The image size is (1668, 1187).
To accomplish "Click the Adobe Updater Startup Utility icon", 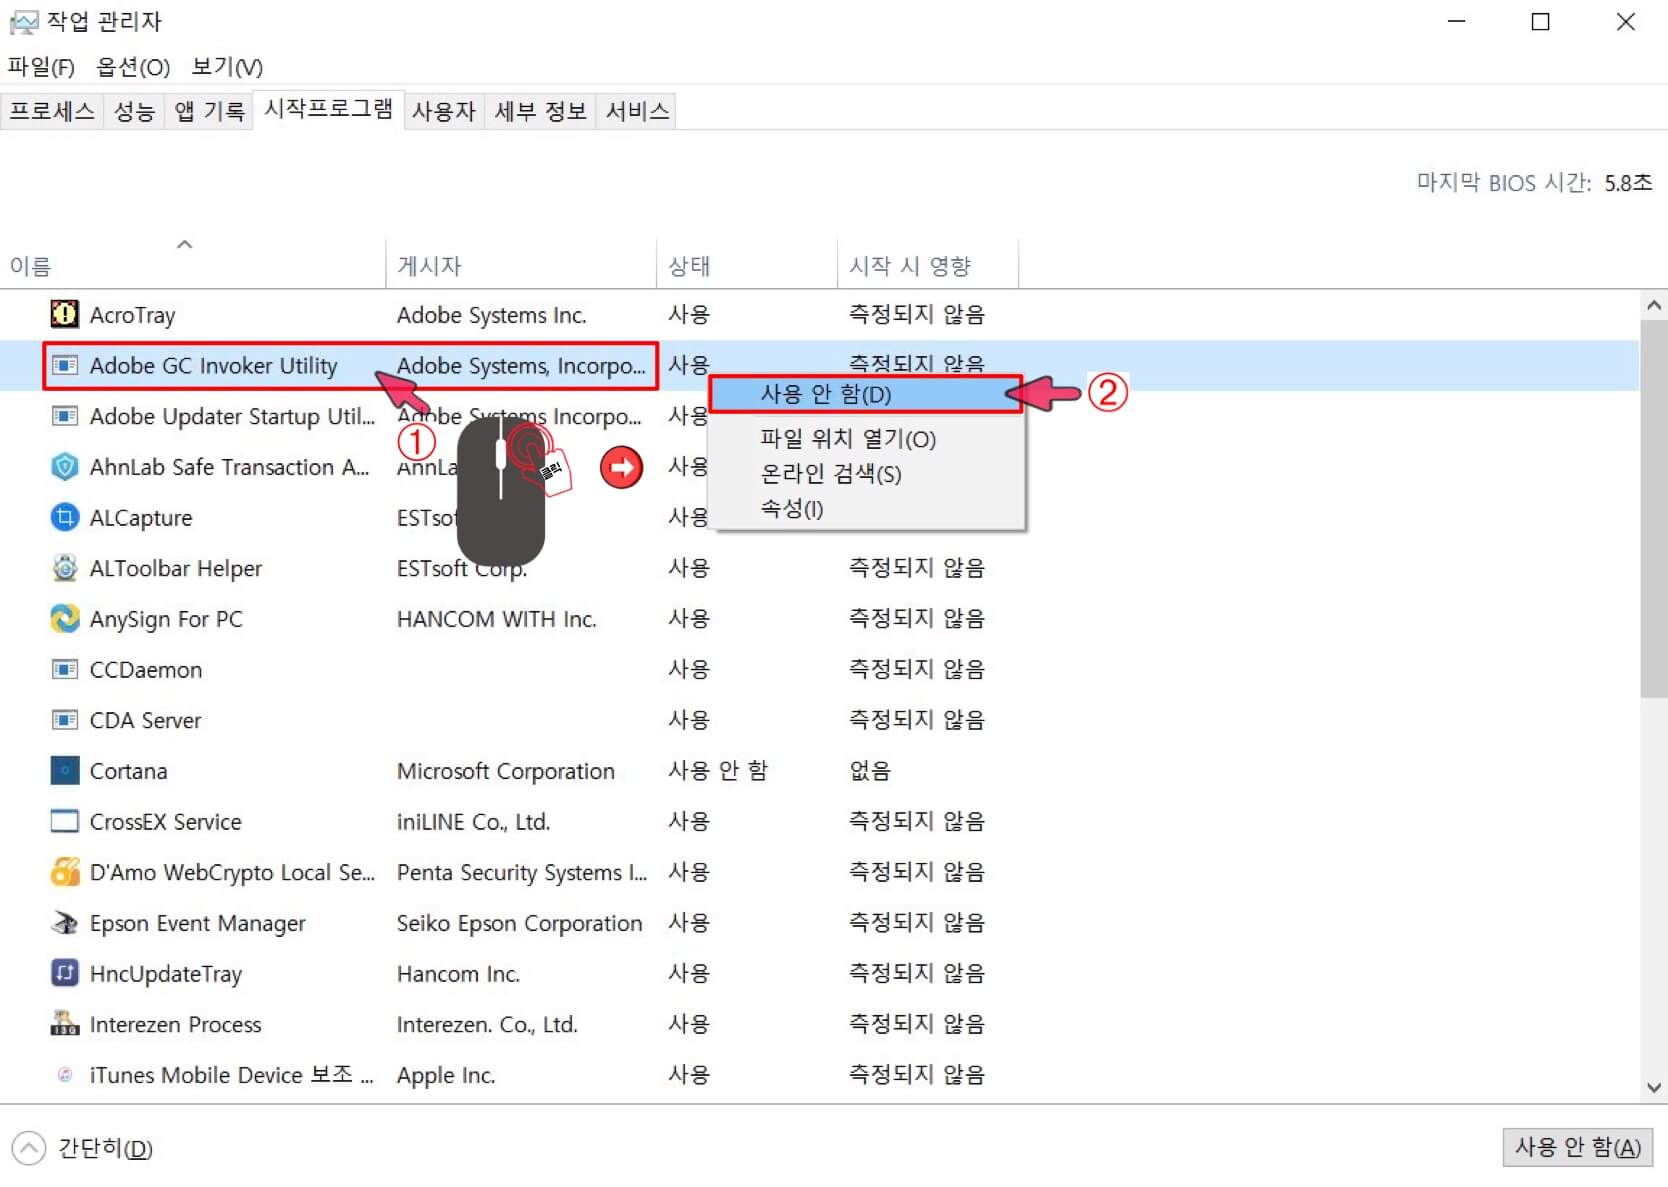I will pyautogui.click(x=64, y=415).
